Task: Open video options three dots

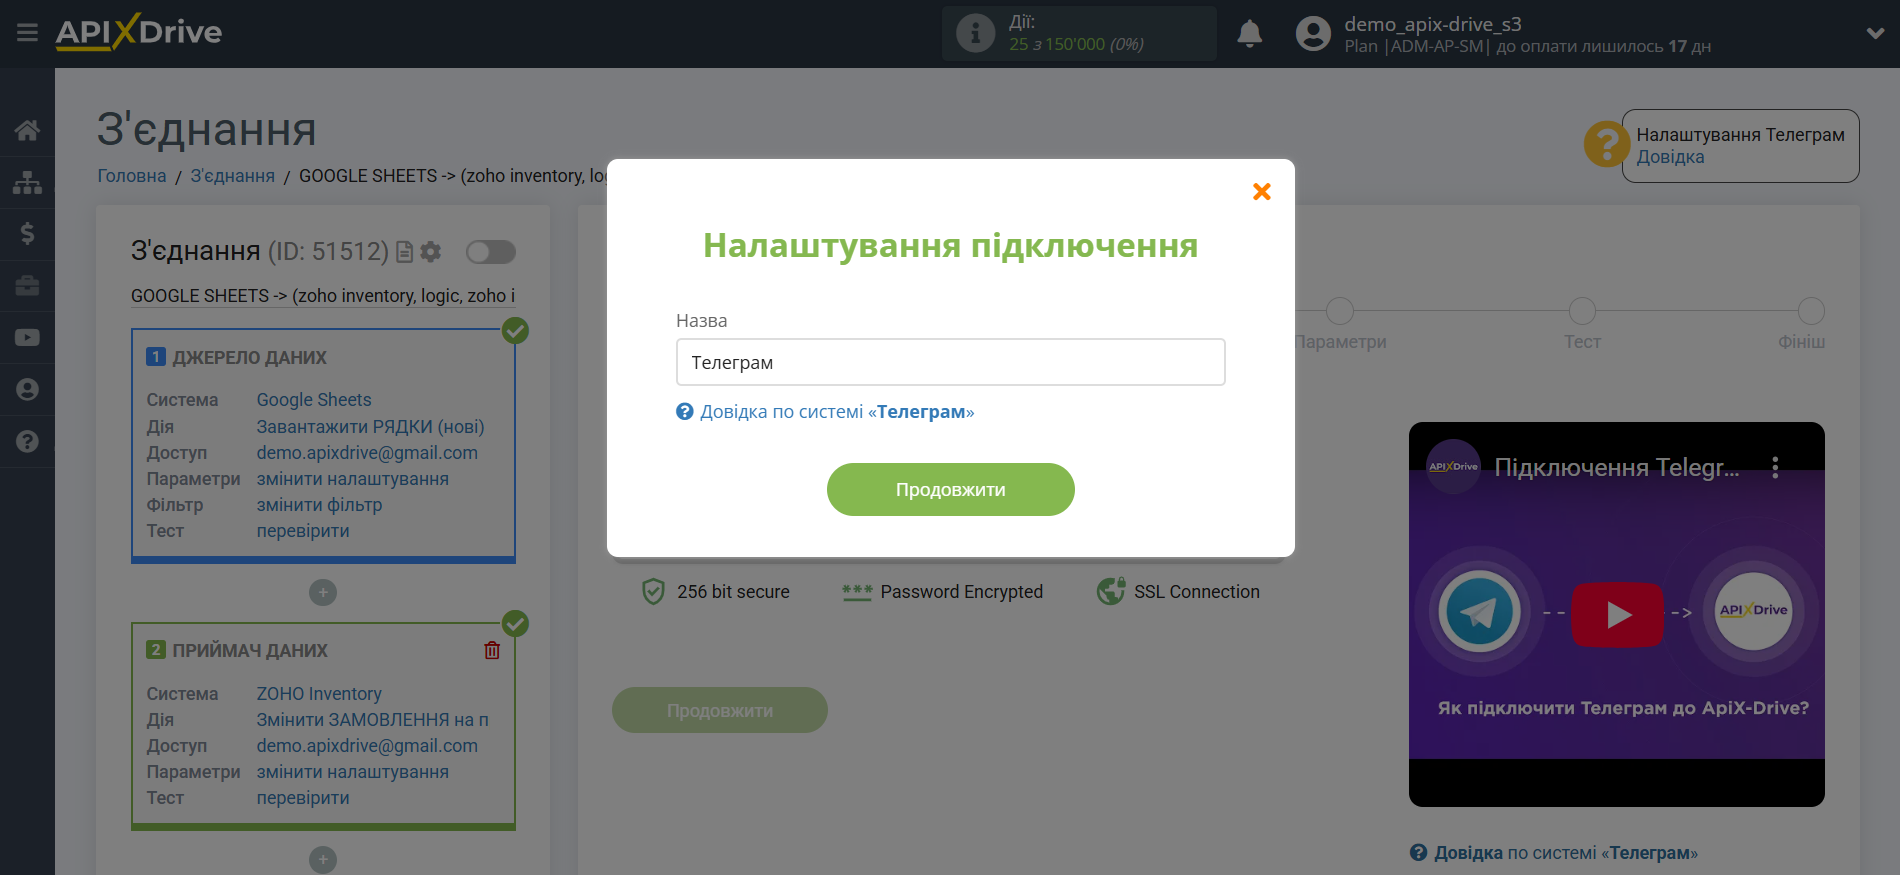Action: (x=1775, y=467)
